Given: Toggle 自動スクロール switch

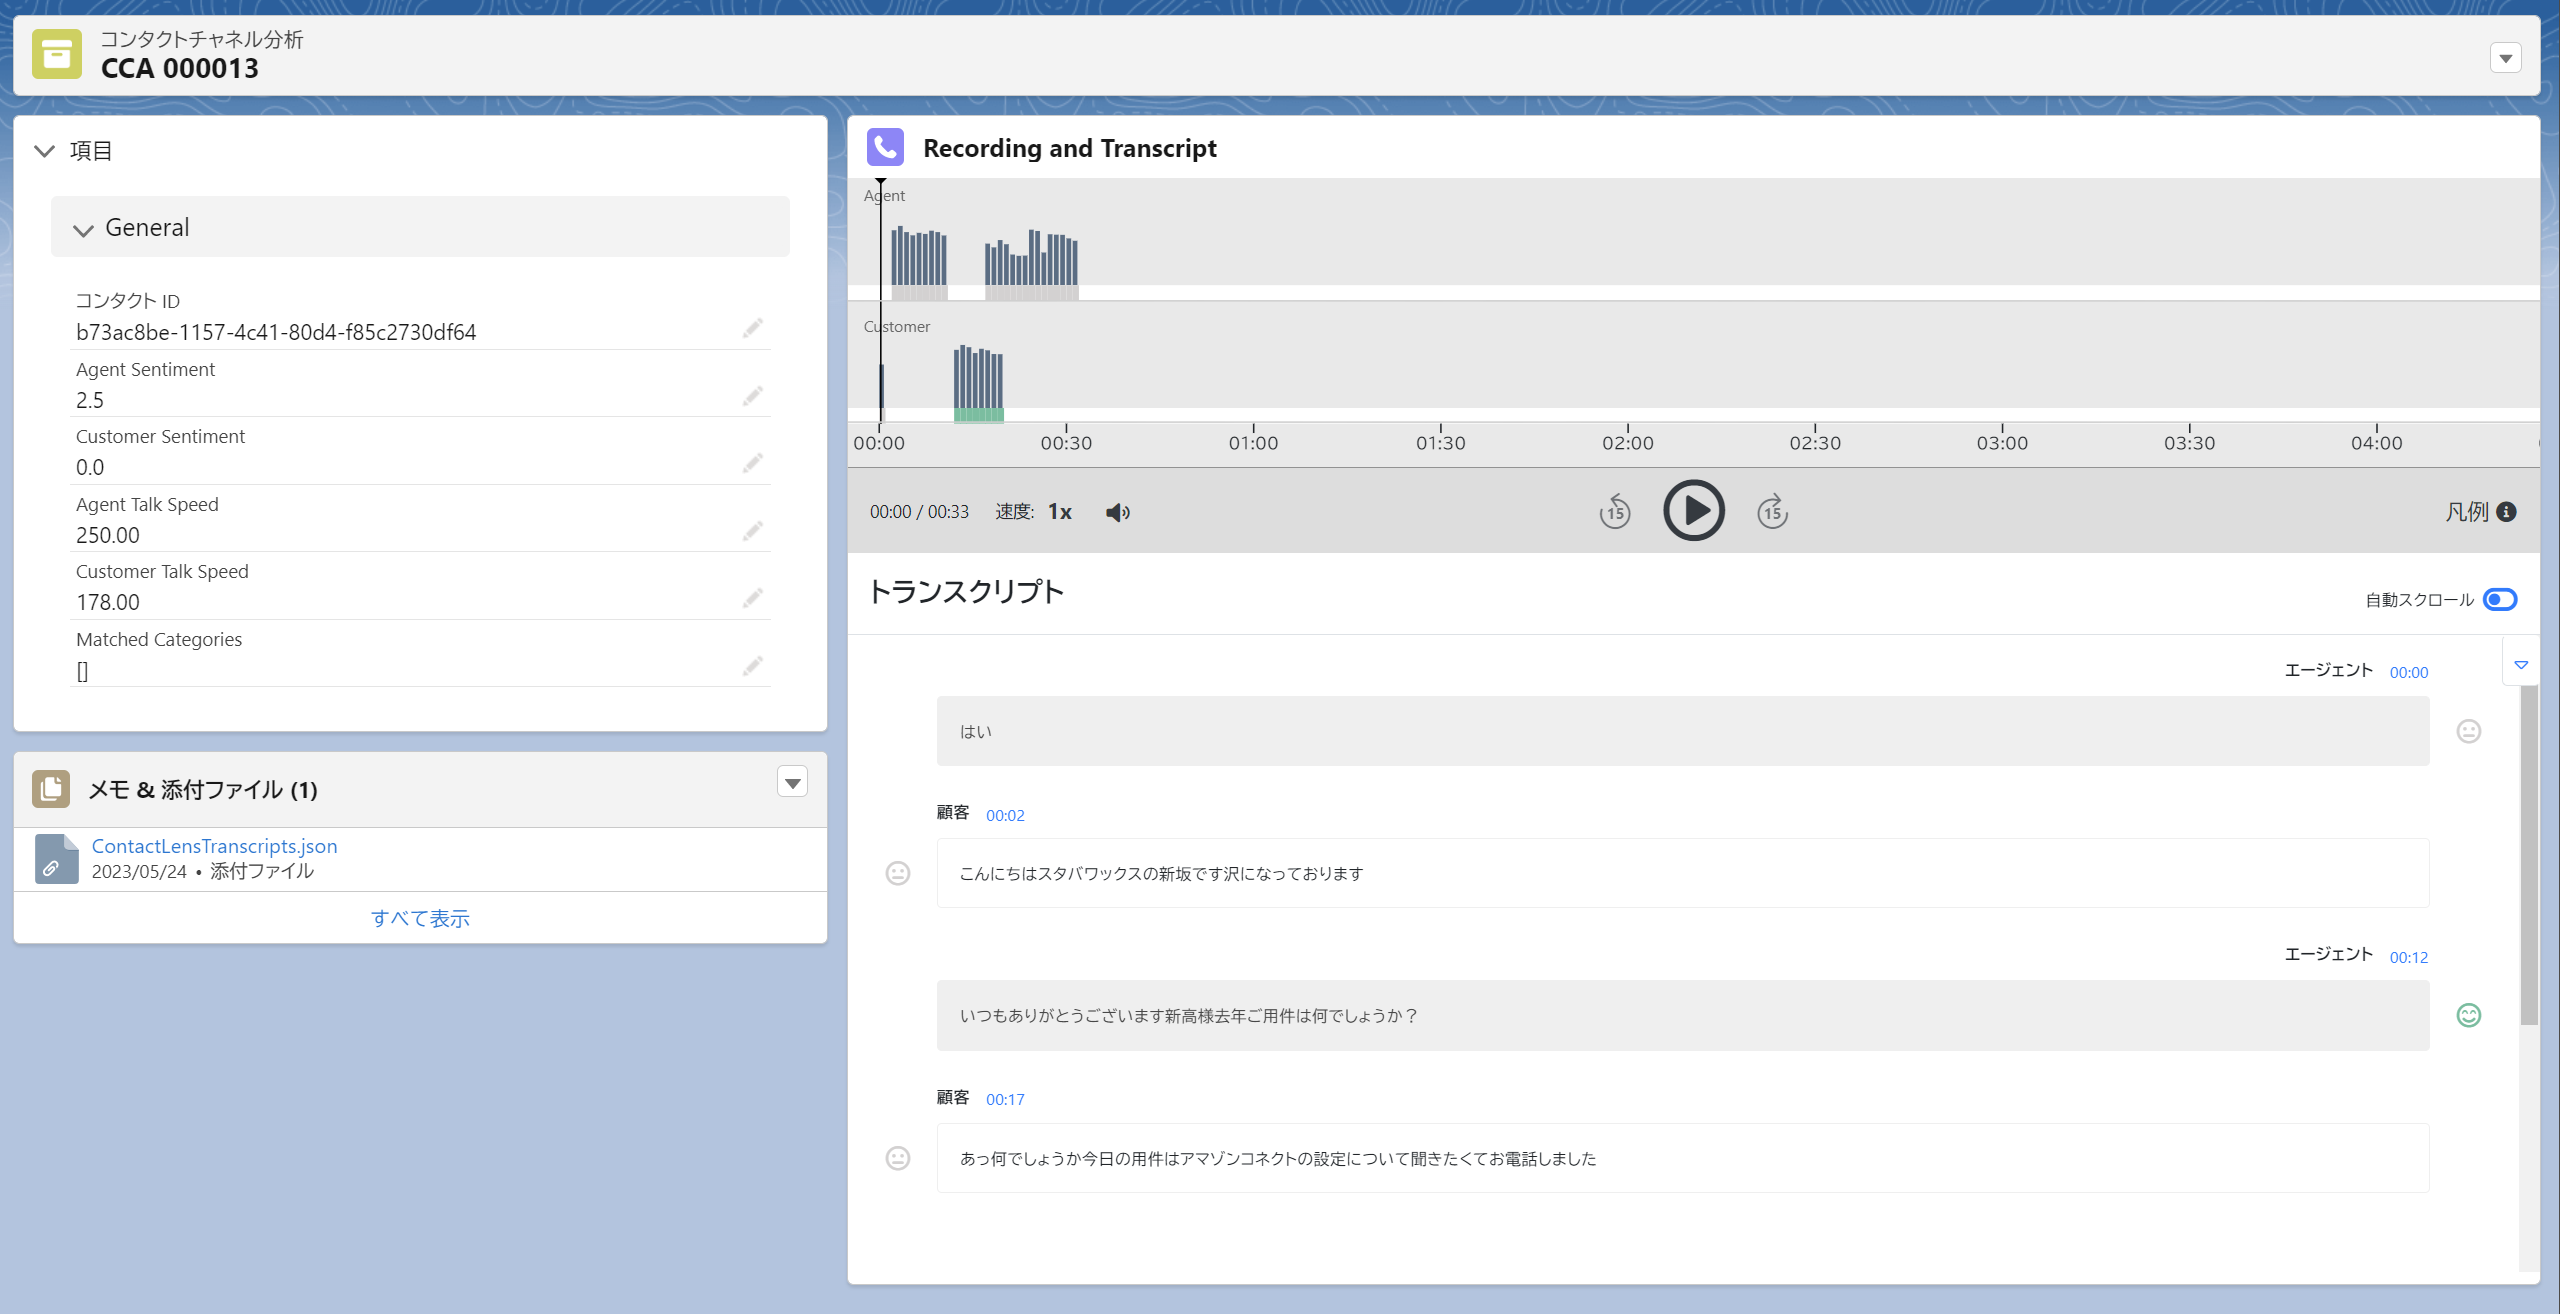Looking at the screenshot, I should pos(2500,600).
